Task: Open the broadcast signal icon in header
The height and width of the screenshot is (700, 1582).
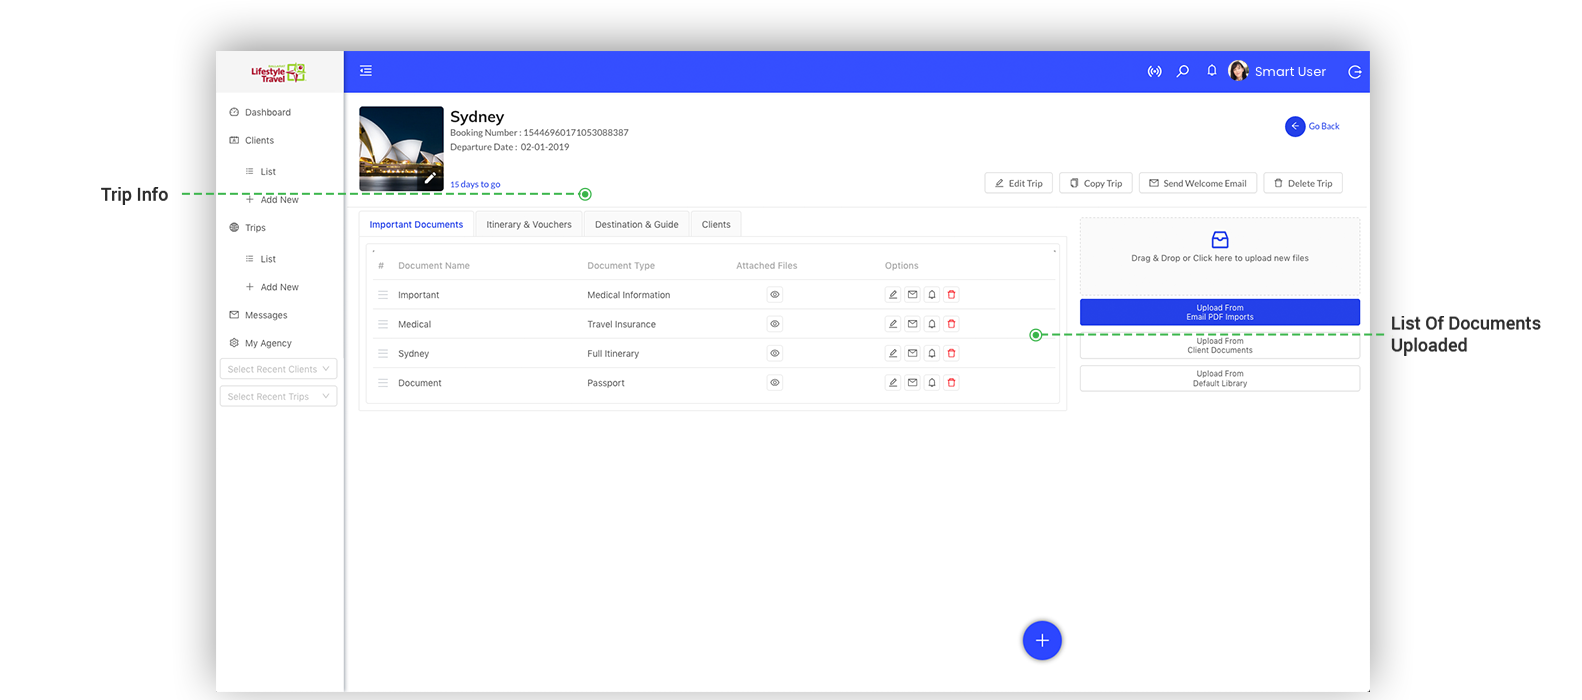Action: click(1154, 72)
